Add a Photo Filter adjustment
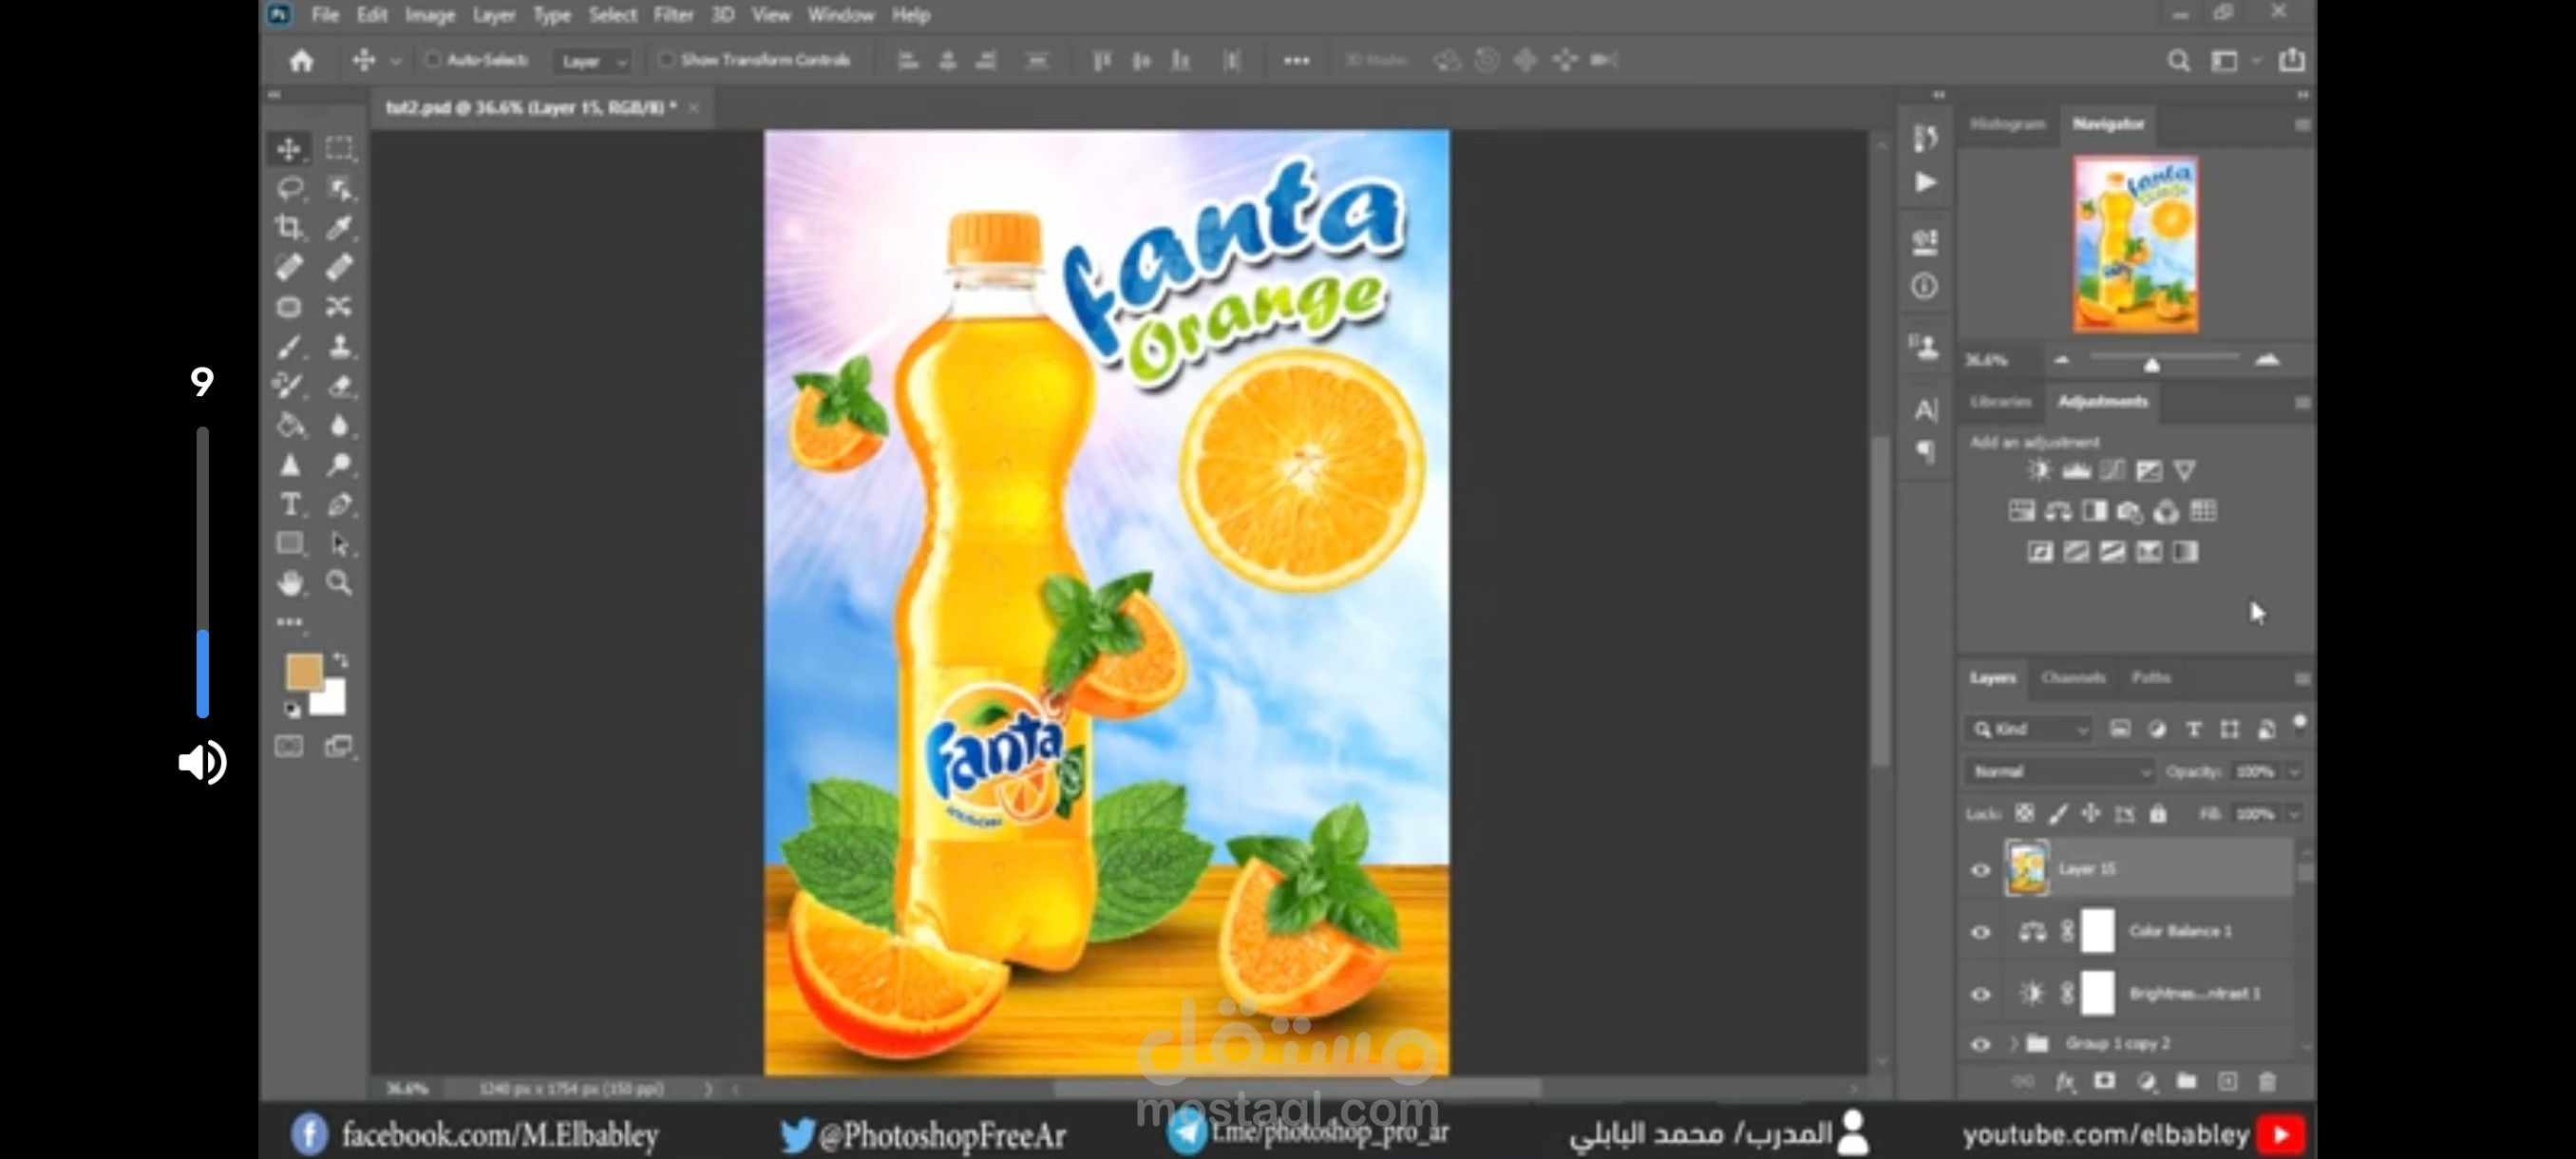This screenshot has width=2576, height=1159. [x=2130, y=512]
